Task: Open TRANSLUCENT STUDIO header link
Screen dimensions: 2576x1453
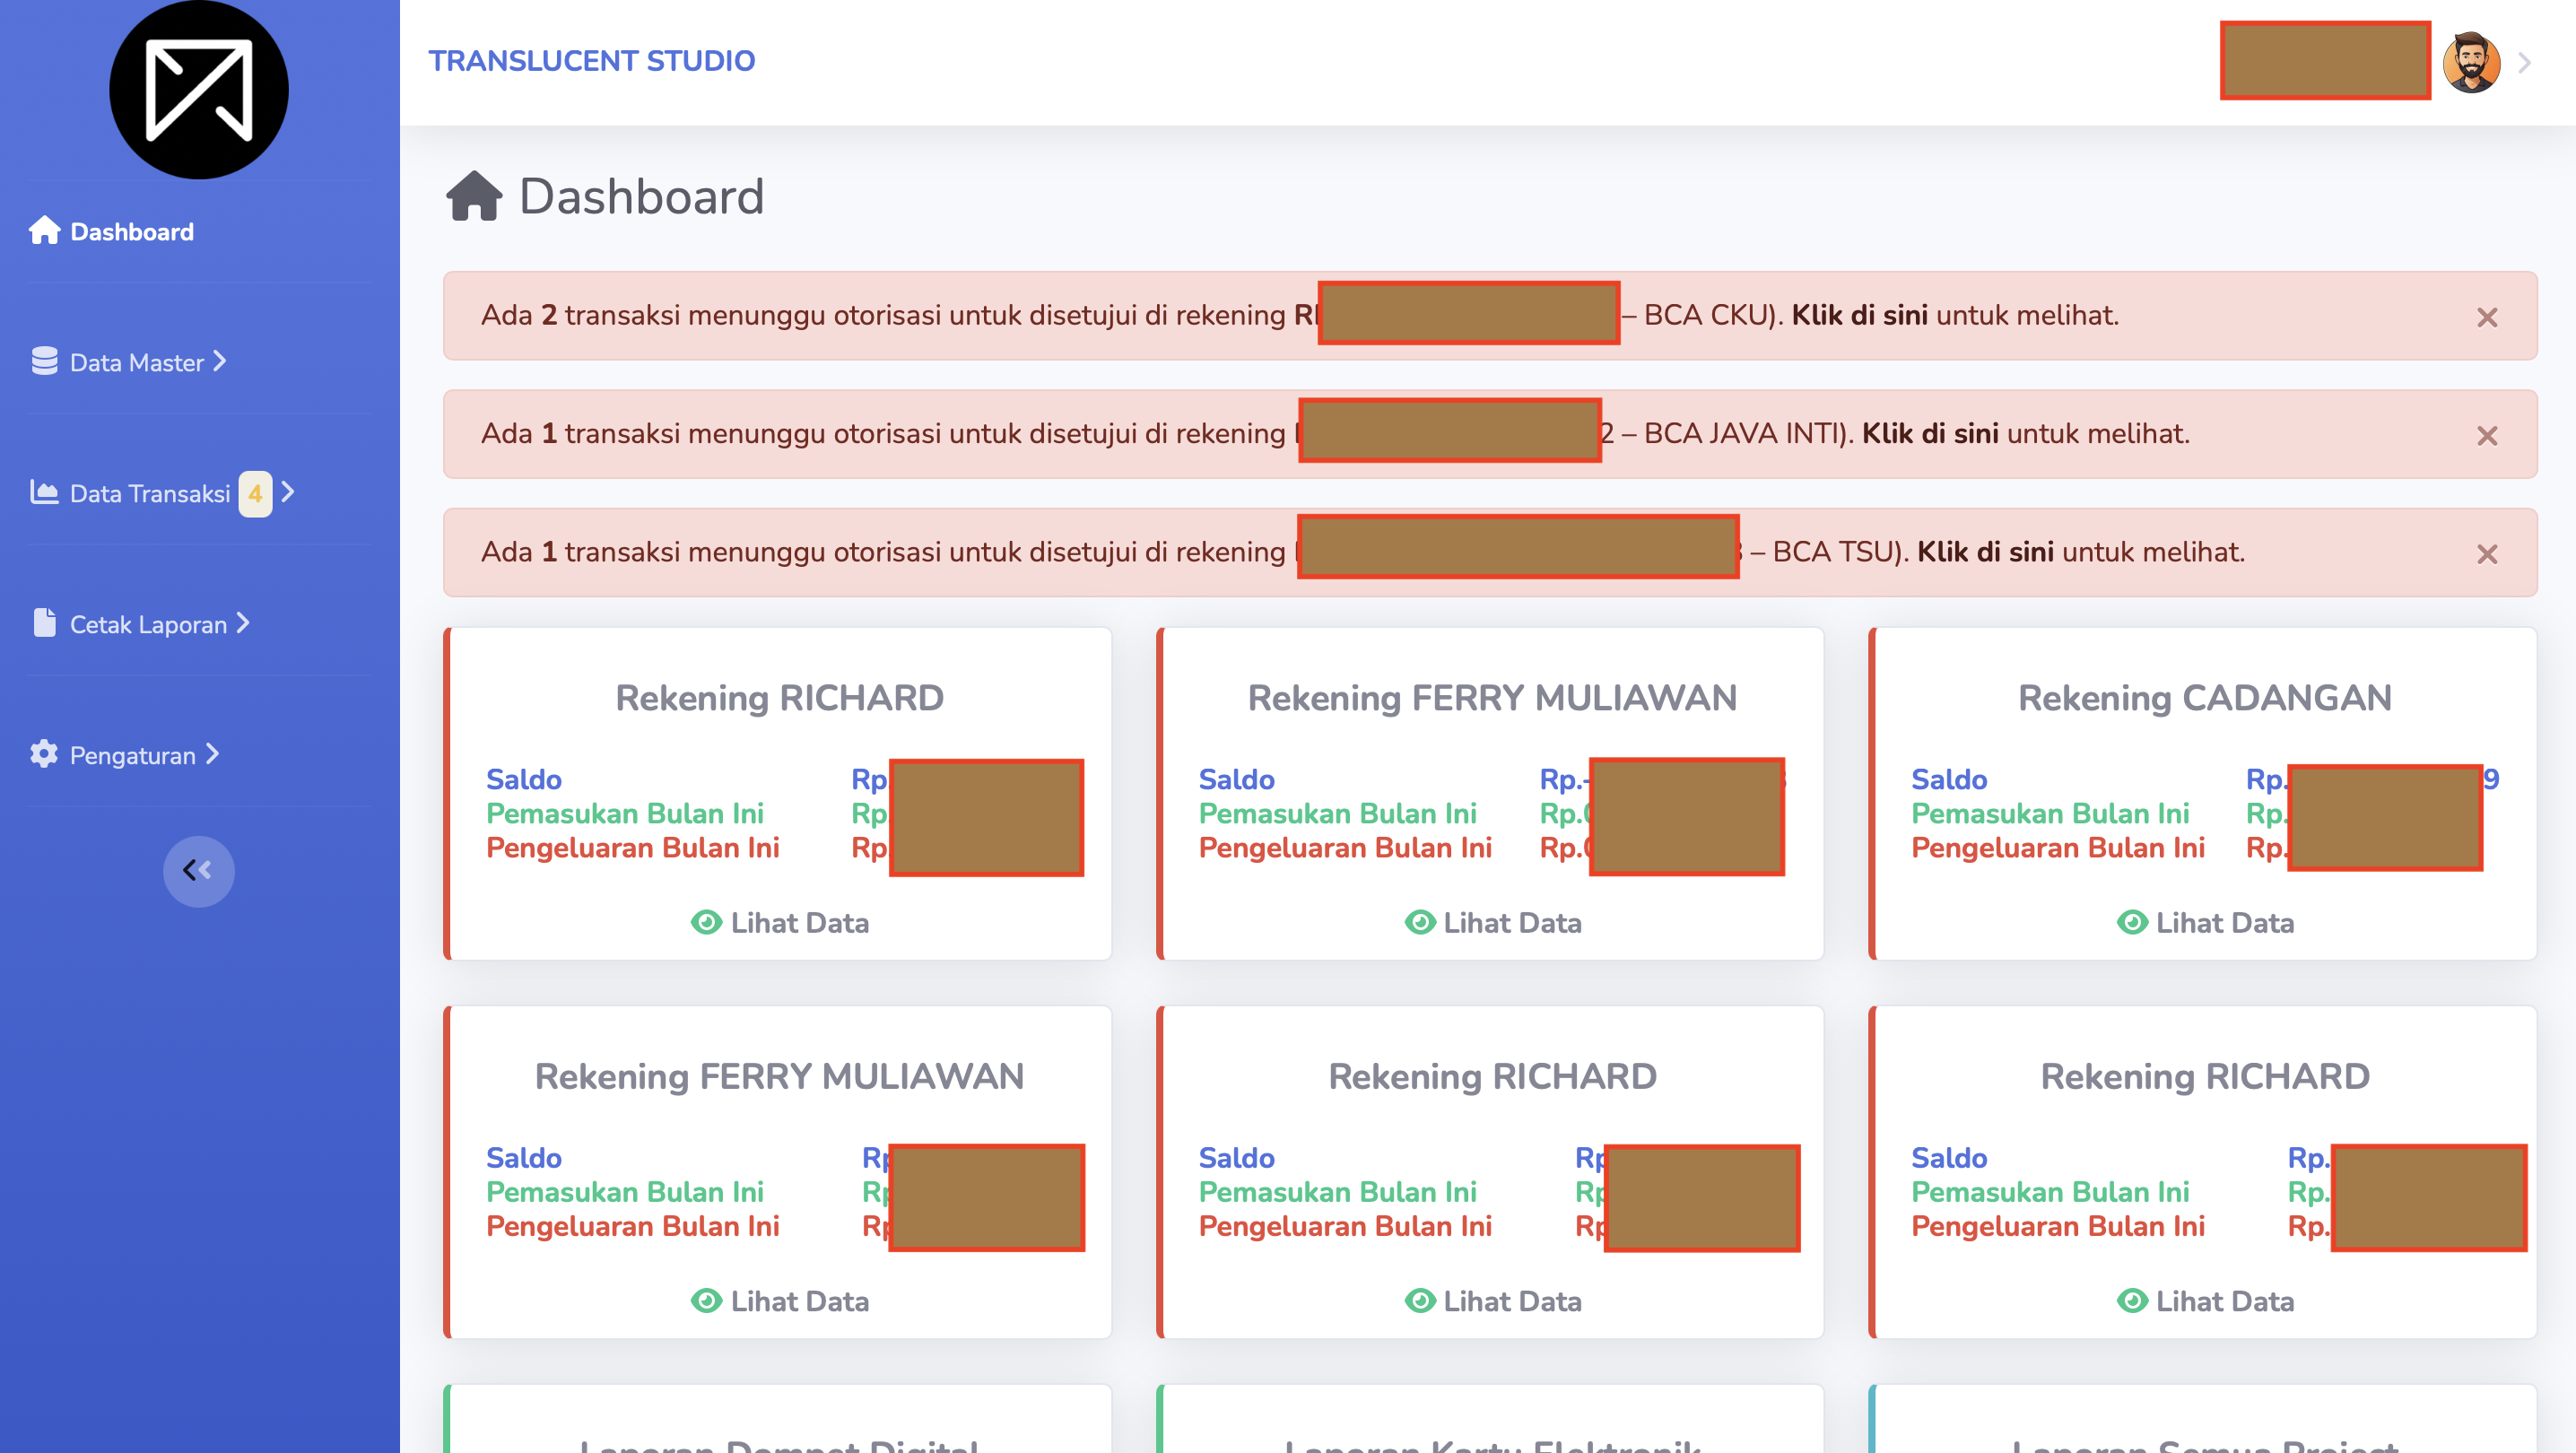Action: 592,61
